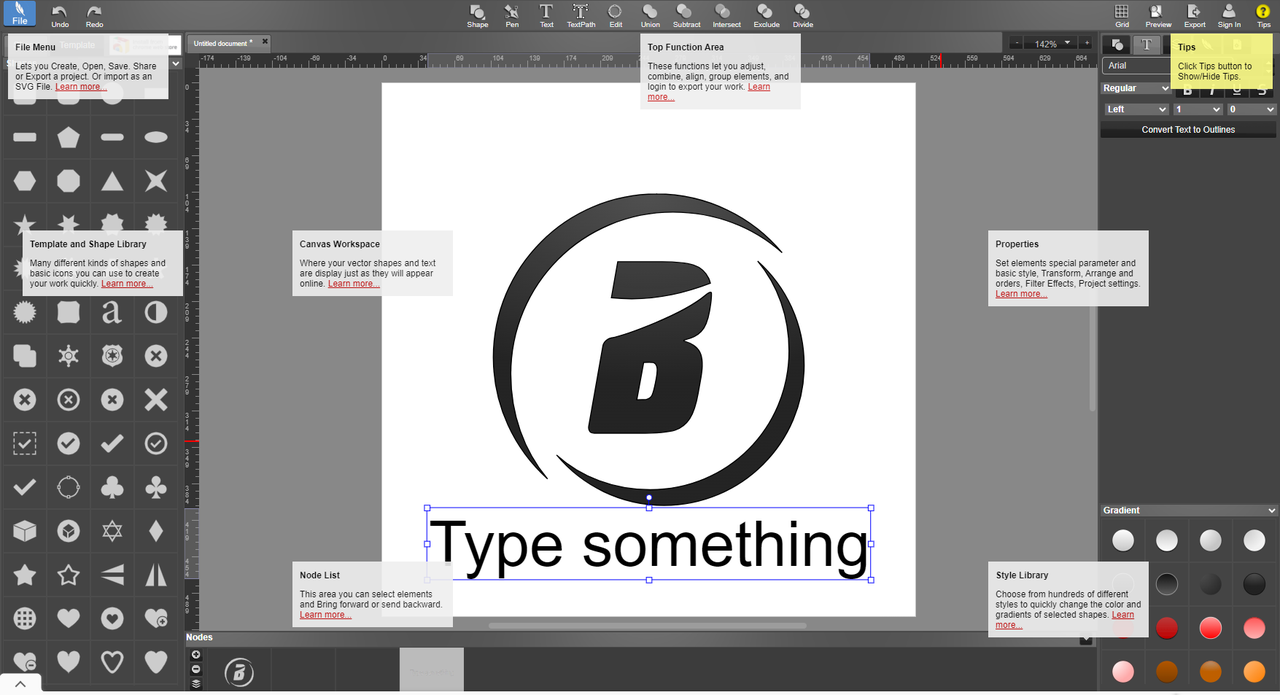The height and width of the screenshot is (695, 1280).
Task: Toggle underline text formatting
Action: click(x=1239, y=90)
